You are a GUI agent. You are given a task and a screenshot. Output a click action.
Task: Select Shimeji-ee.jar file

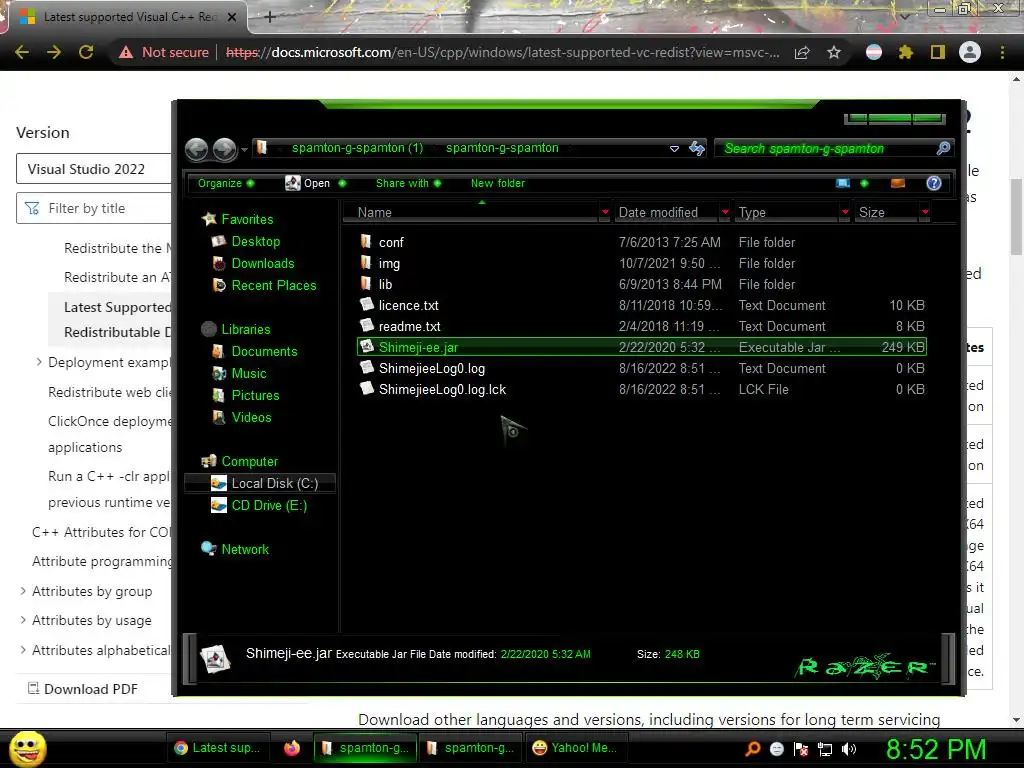(x=641, y=347)
